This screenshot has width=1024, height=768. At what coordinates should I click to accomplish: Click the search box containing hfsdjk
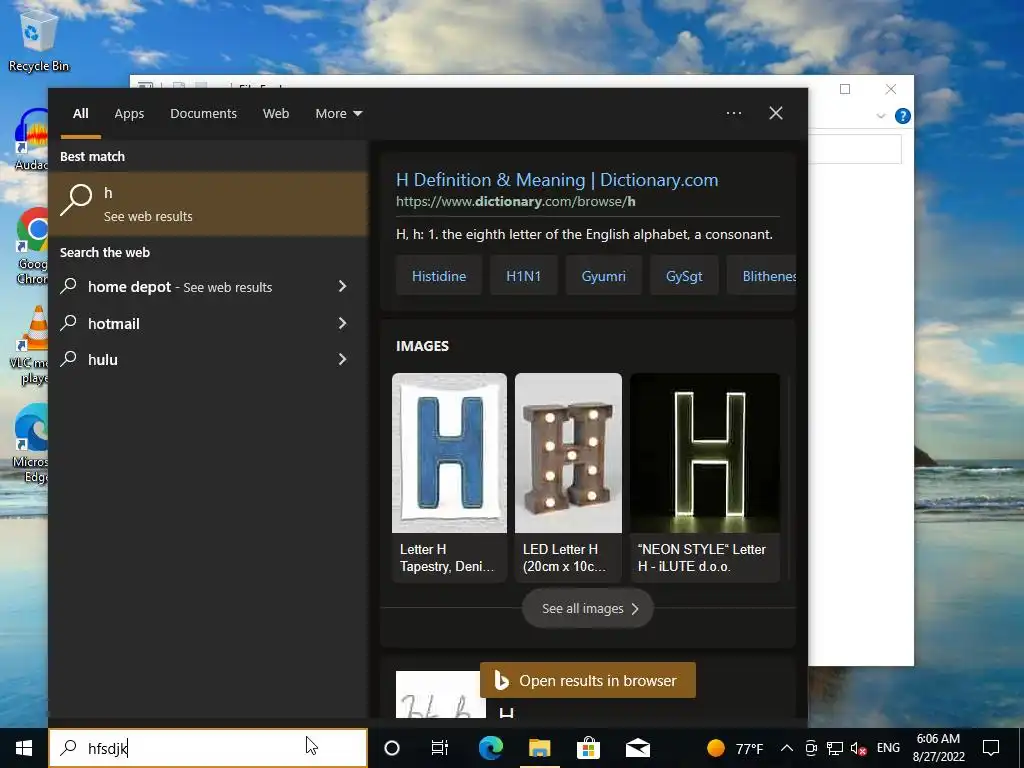[208, 748]
